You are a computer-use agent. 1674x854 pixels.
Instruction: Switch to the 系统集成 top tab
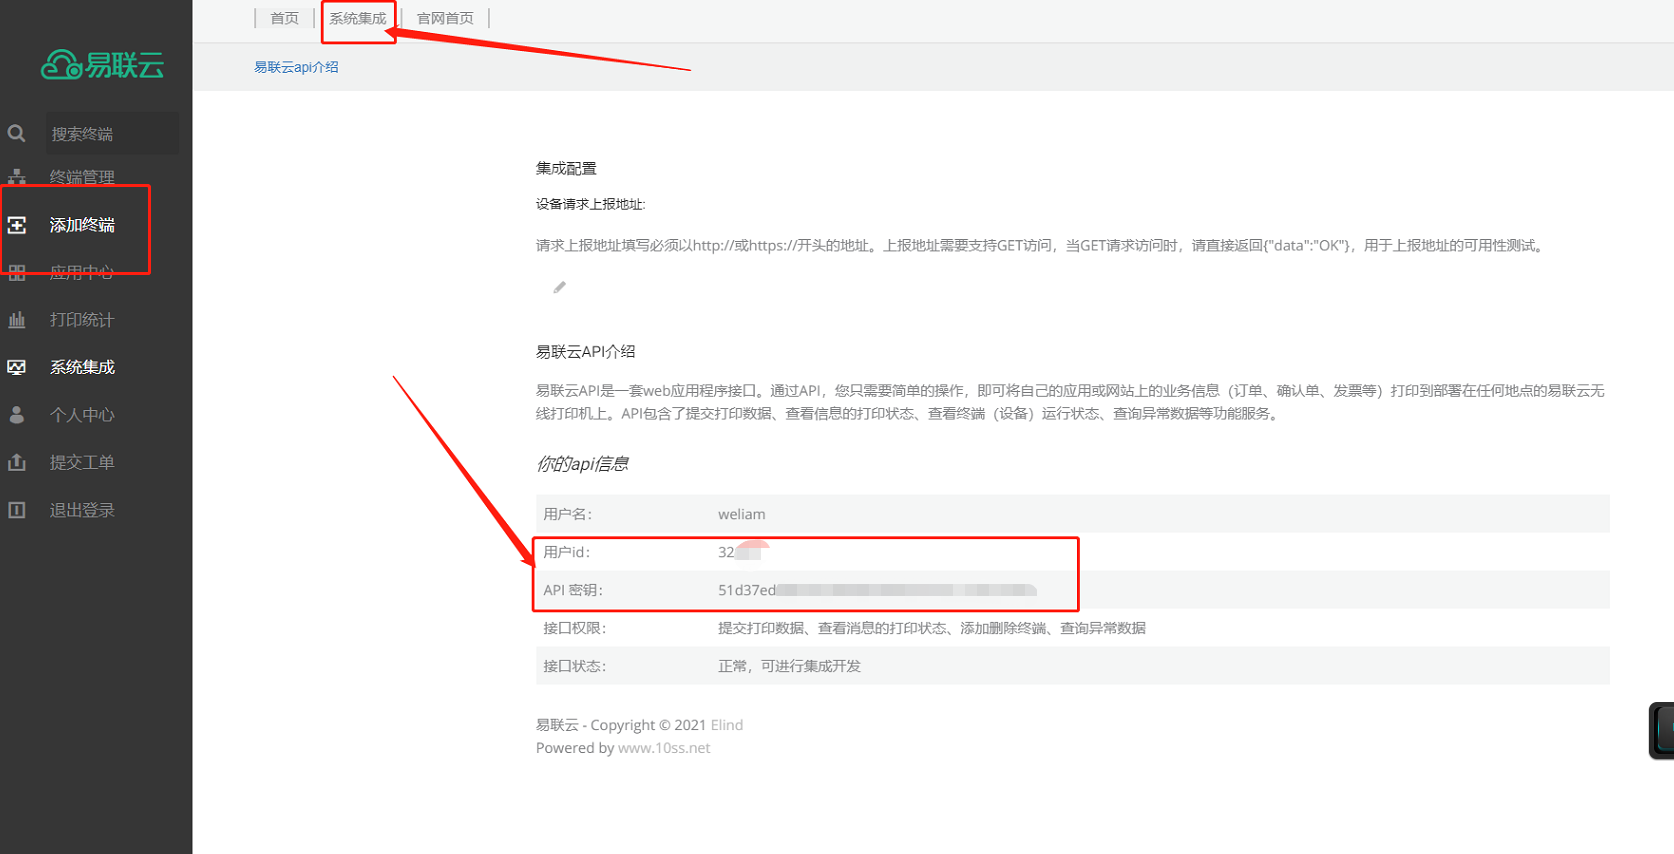[x=358, y=18]
